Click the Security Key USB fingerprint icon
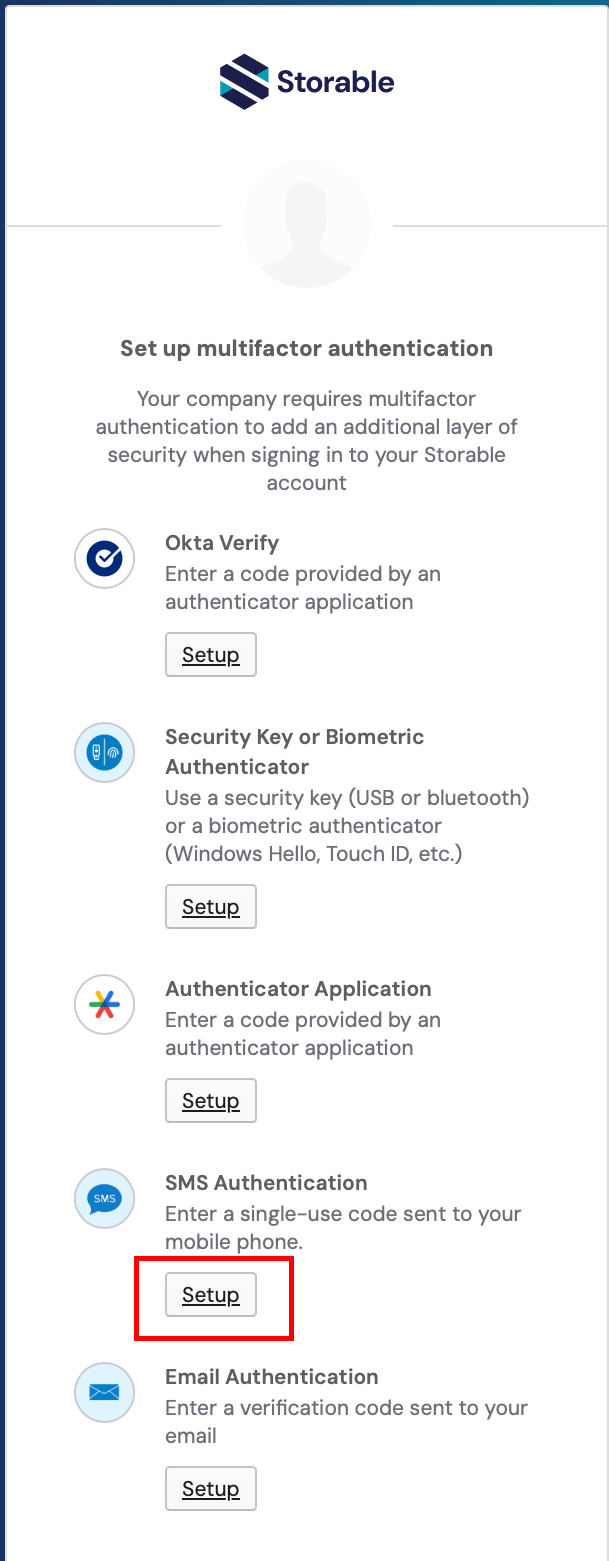 click(105, 753)
